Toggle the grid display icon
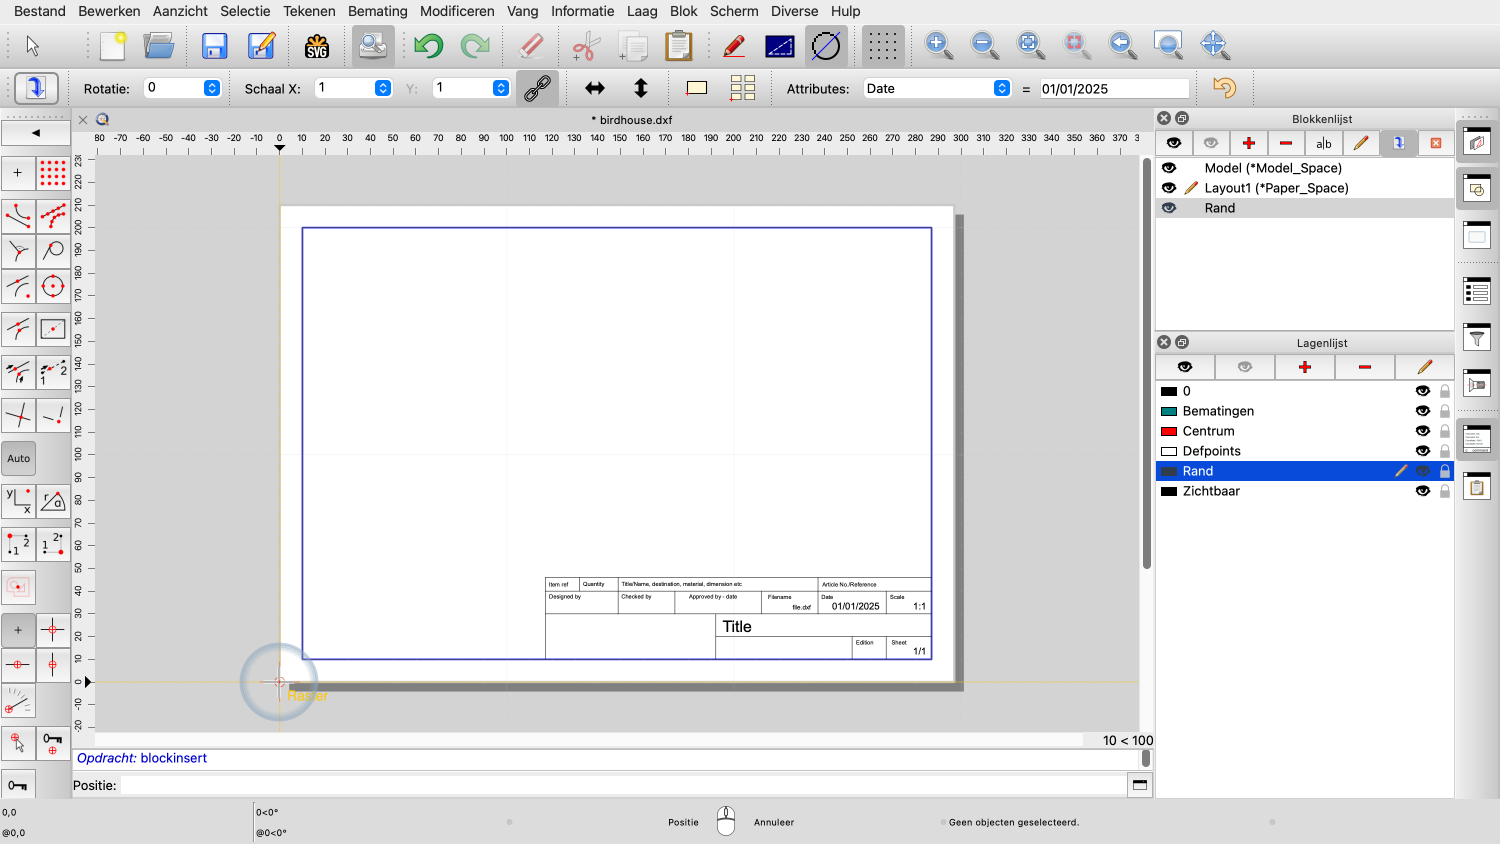1500x844 pixels. click(882, 46)
